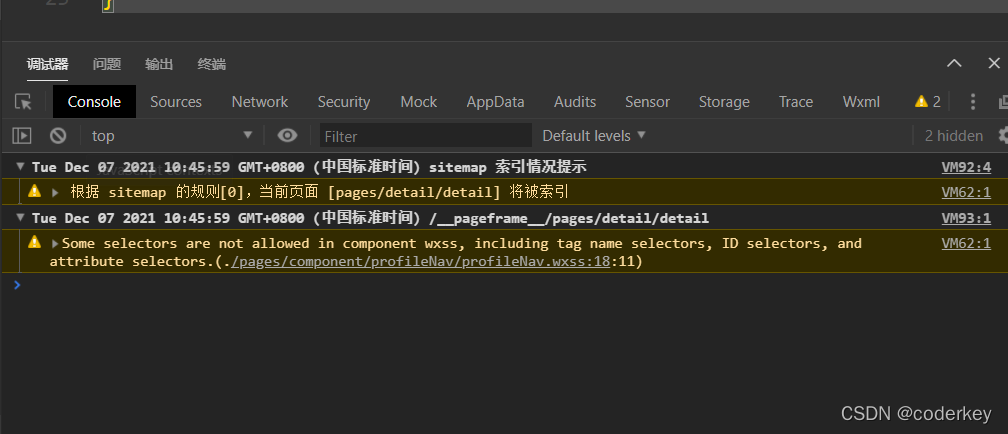Screen dimensions: 1008x434
Task: Collapse the __pageframe__ detail log group
Action: (x=21, y=217)
